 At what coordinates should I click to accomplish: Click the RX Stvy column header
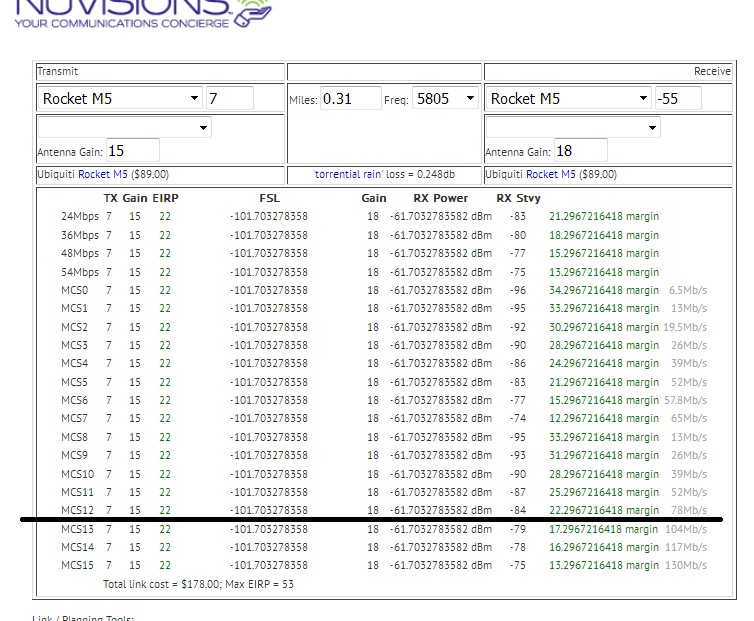click(x=518, y=198)
